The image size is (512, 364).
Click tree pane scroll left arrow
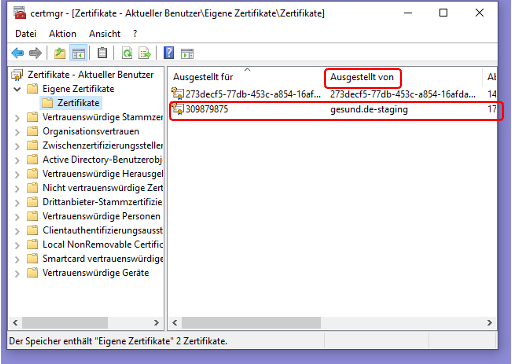point(15,323)
